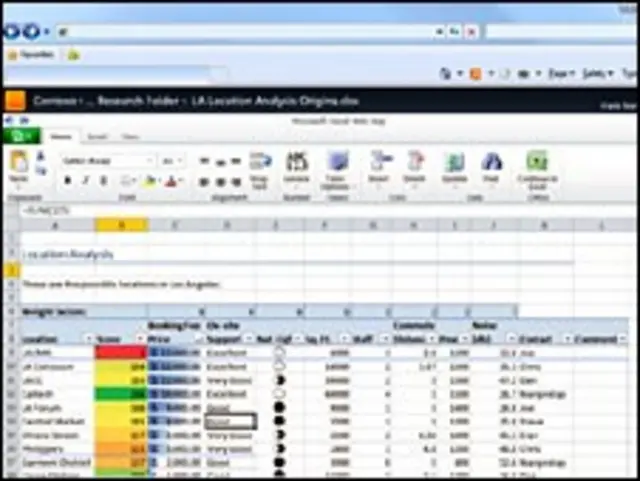The height and width of the screenshot is (481, 640).
Task: Open the Score column filter dropdown
Action: 140,339
